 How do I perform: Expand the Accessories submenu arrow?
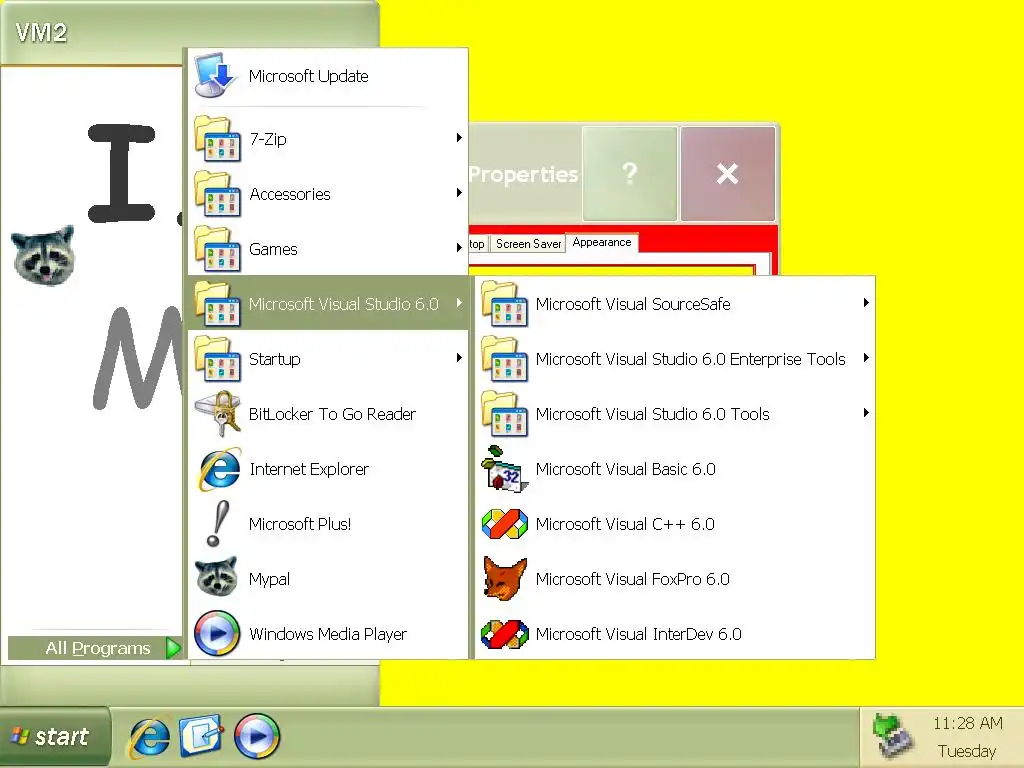coord(459,193)
